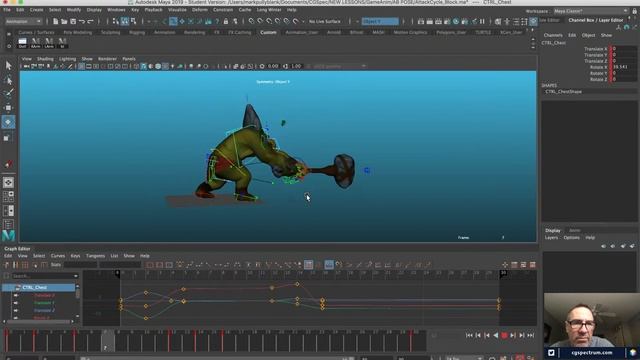Click the Graph Editor Stats input field
The image size is (640, 360).
[80, 265]
